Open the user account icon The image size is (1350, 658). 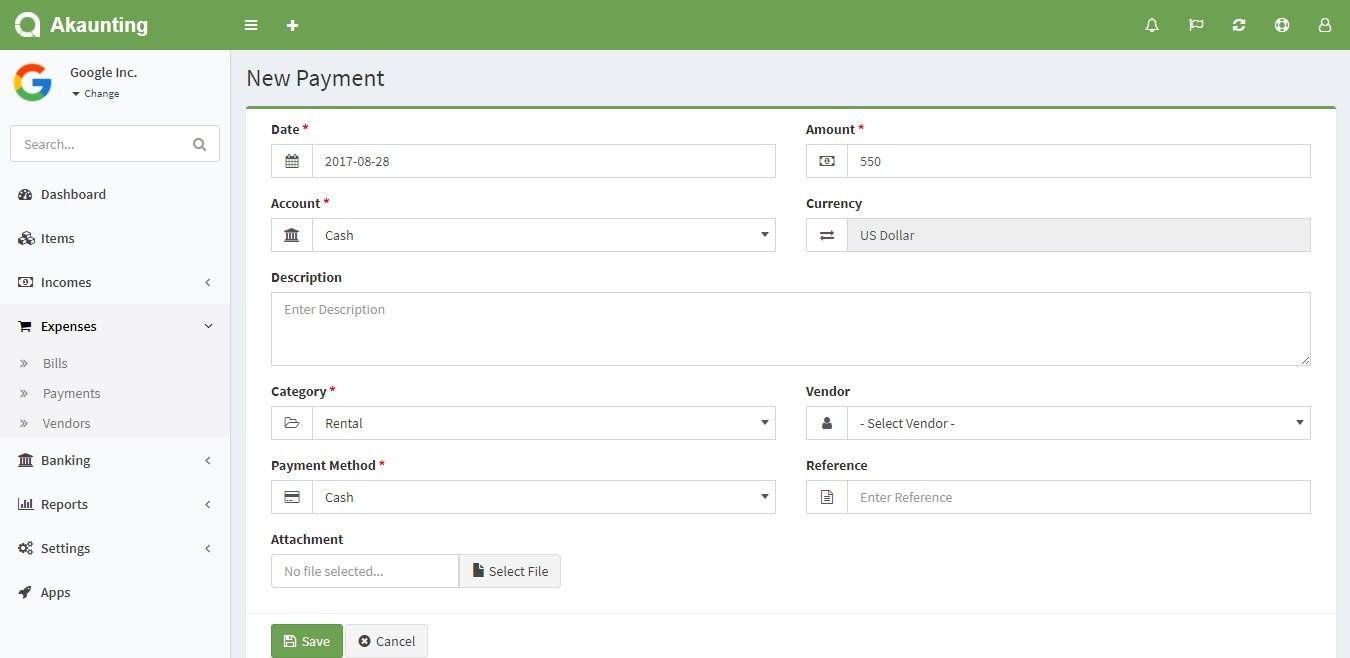pos(1324,25)
